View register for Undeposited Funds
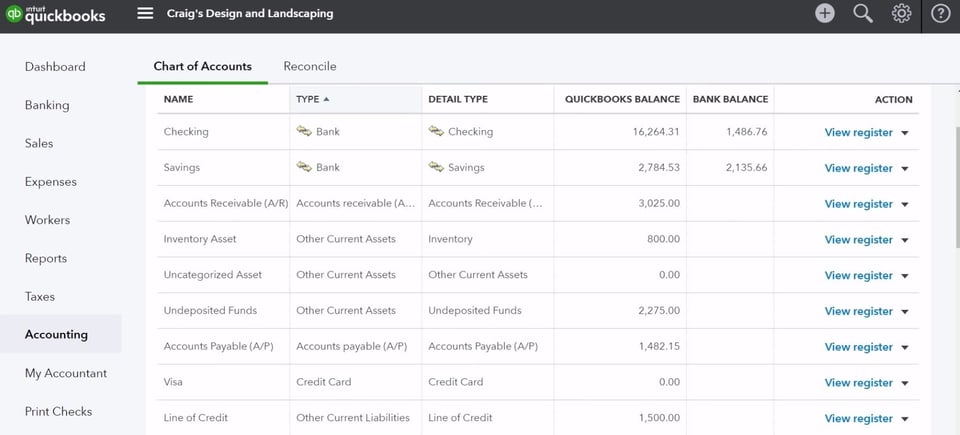960x435 pixels. (x=858, y=311)
